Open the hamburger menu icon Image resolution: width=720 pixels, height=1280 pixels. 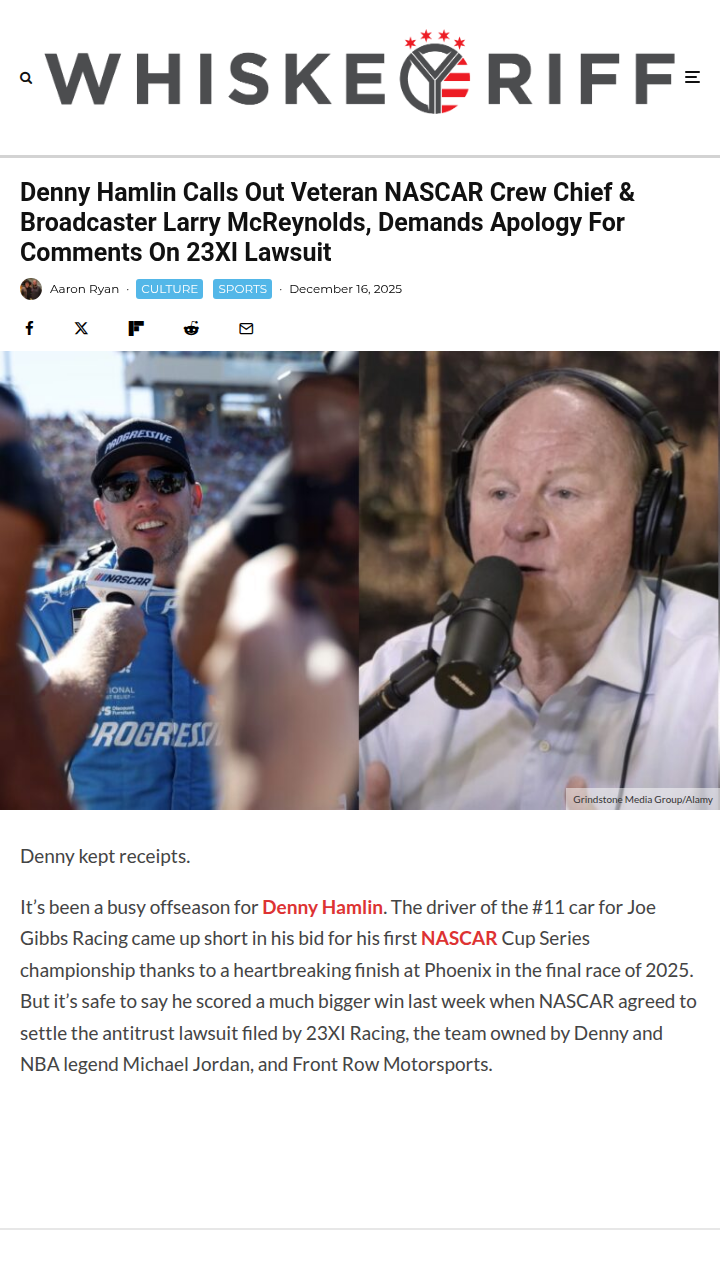(x=692, y=77)
